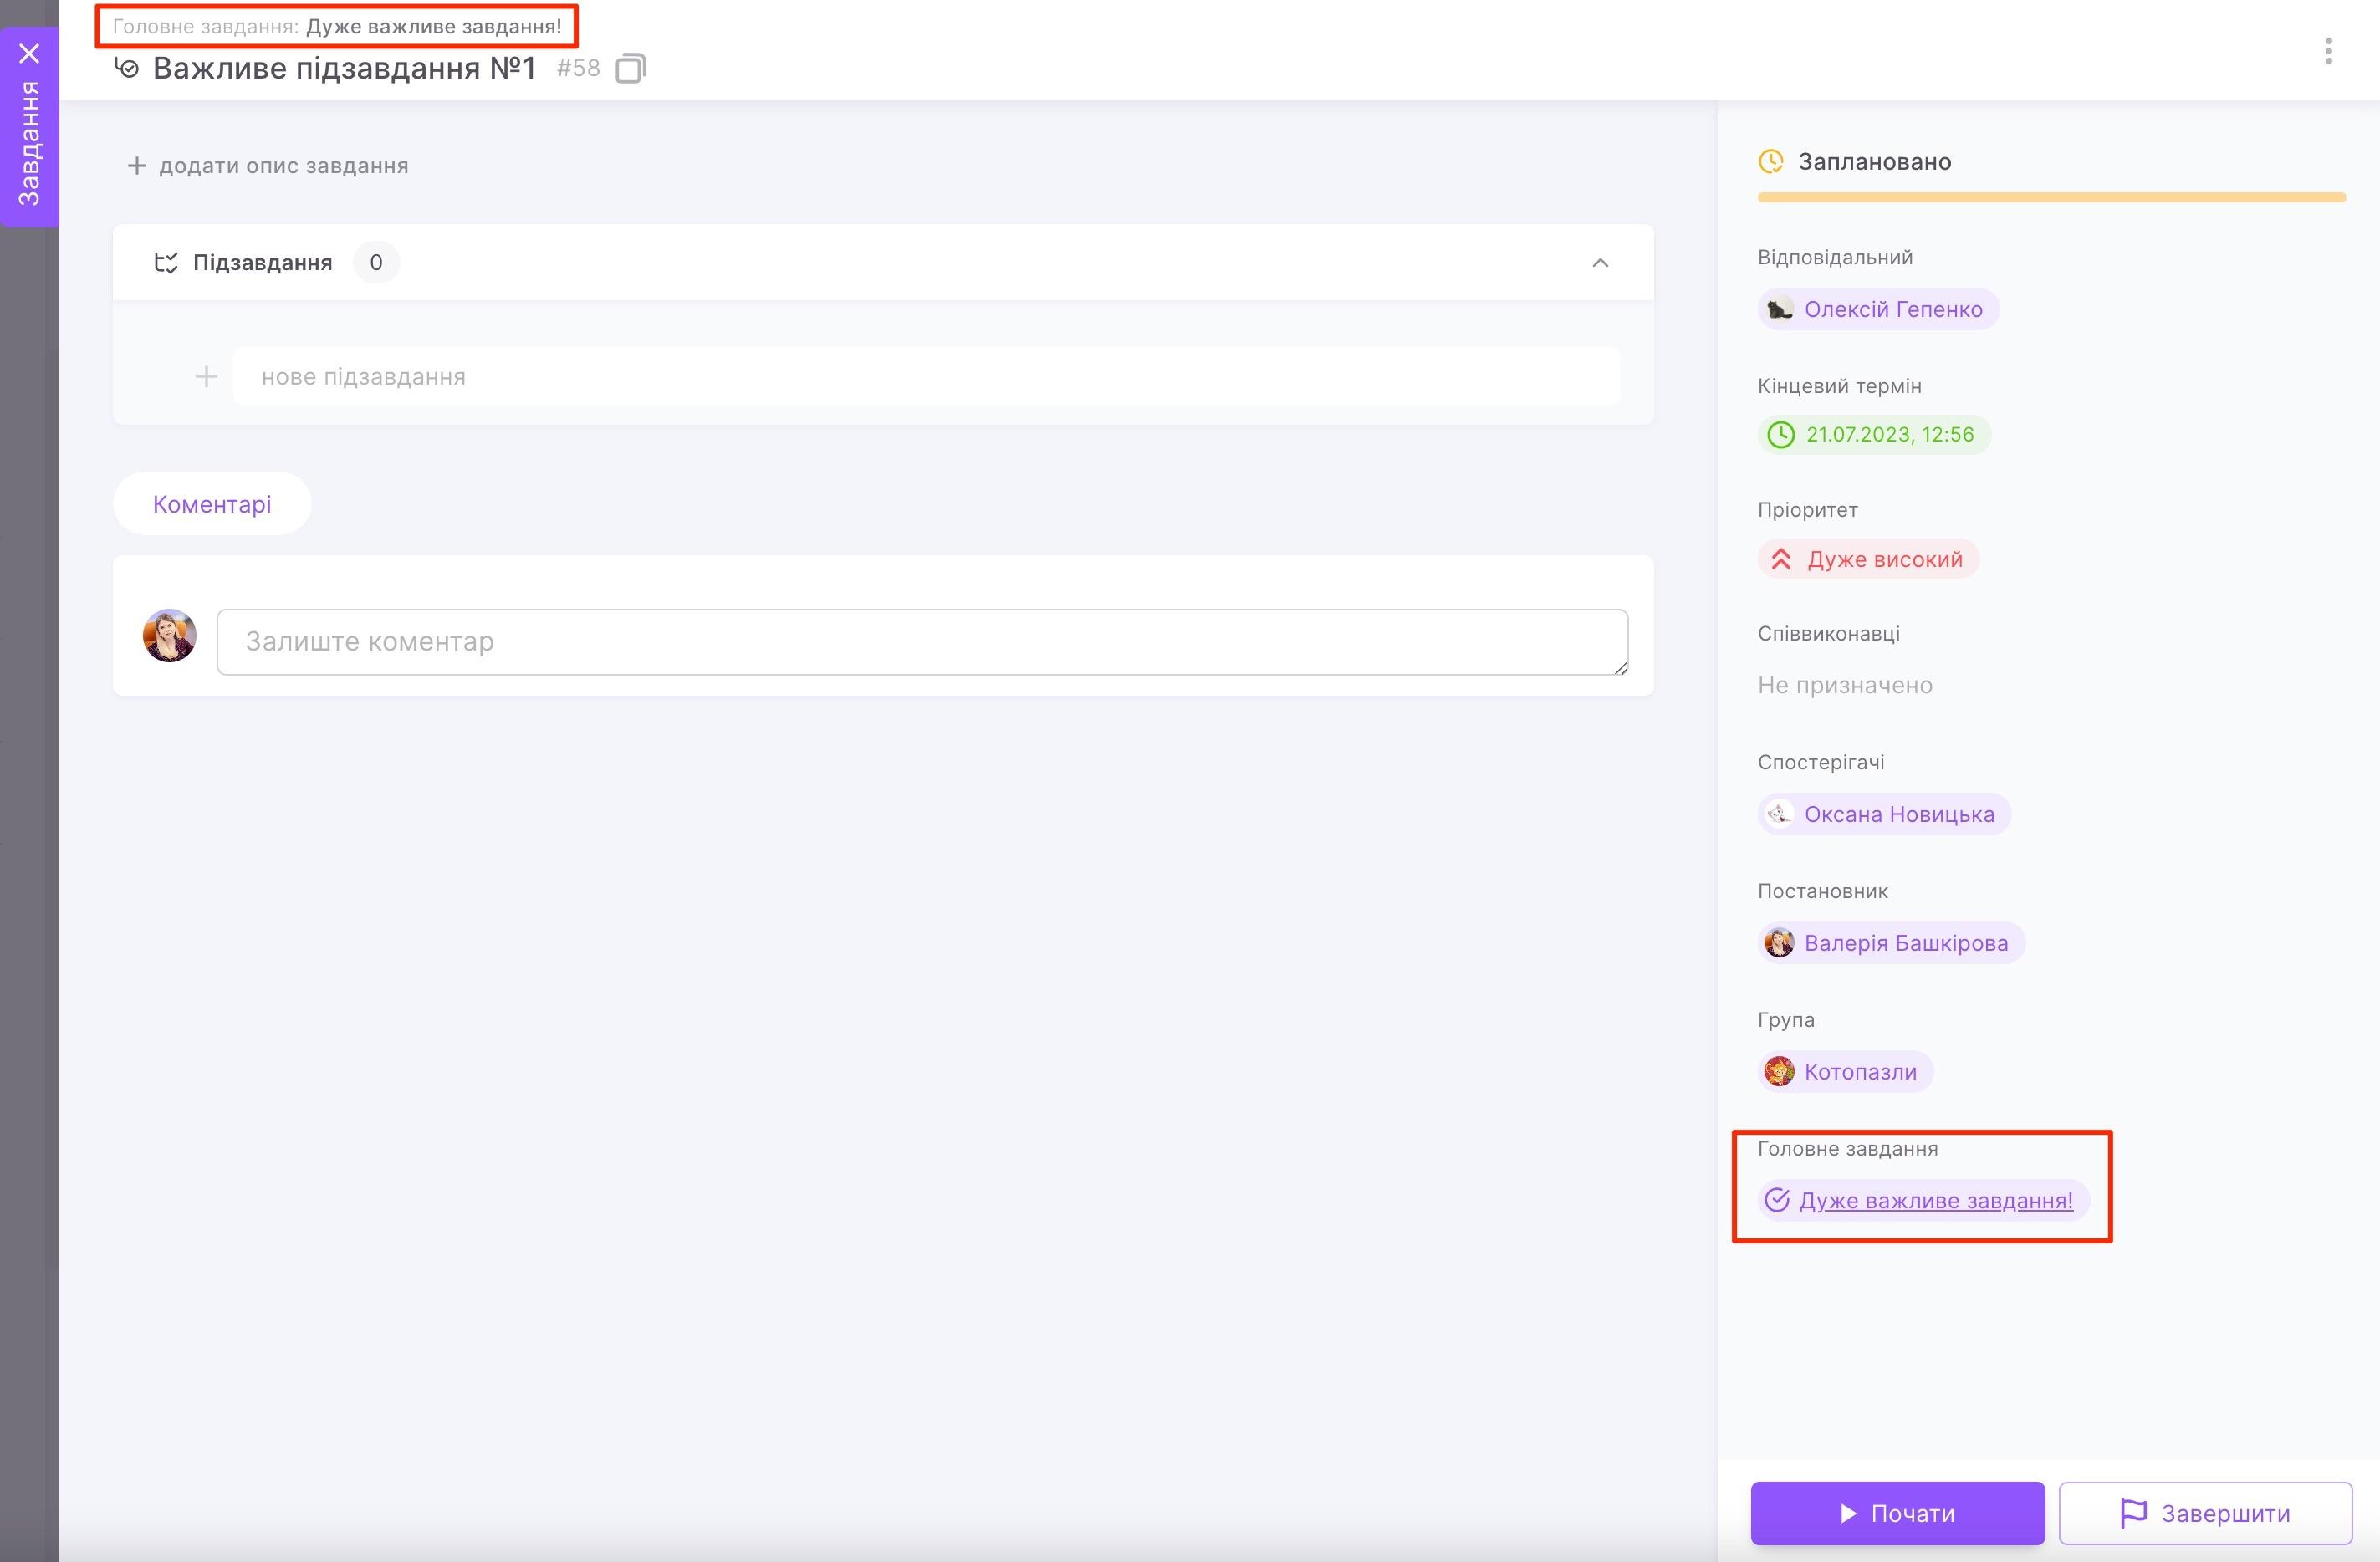Click the subtask status icon by title
The height and width of the screenshot is (1562, 2380).
click(127, 68)
